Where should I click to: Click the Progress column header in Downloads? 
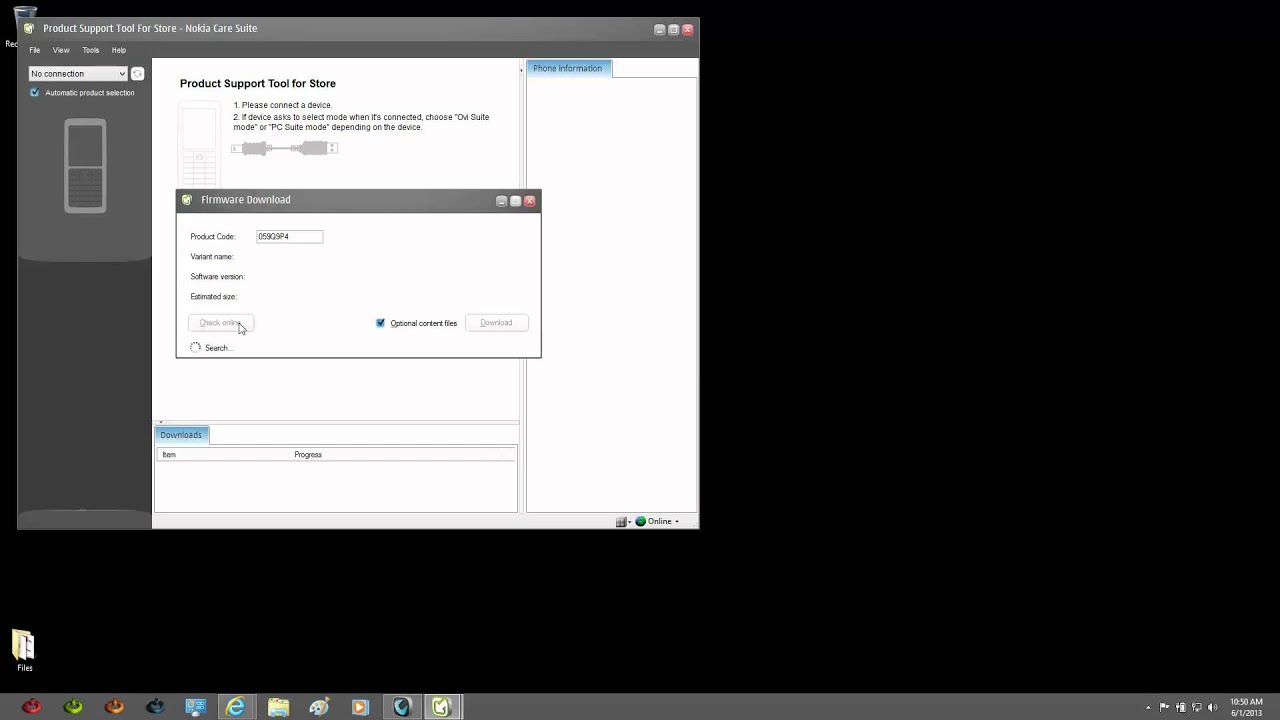(x=308, y=455)
